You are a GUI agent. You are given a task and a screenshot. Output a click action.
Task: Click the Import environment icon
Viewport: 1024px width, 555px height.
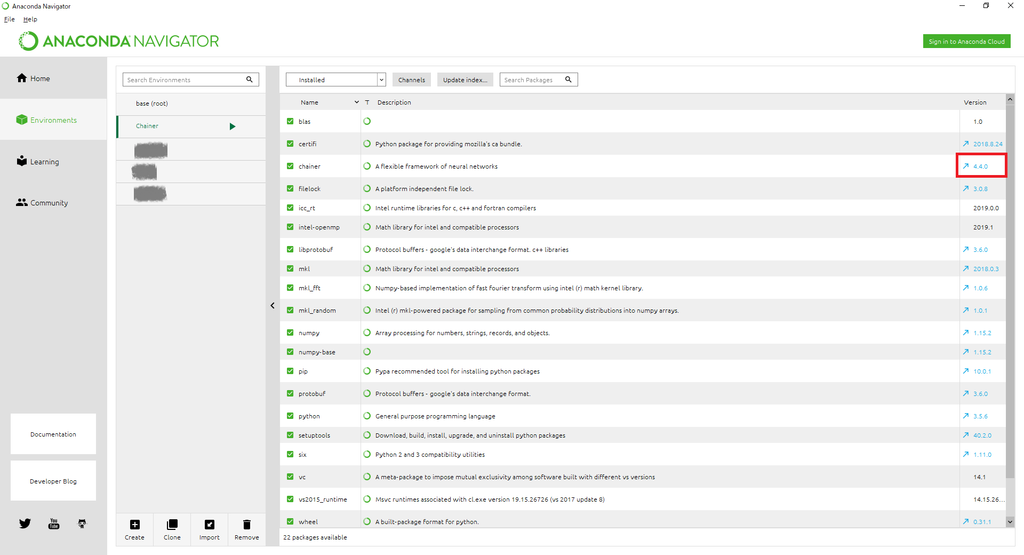pos(209,524)
